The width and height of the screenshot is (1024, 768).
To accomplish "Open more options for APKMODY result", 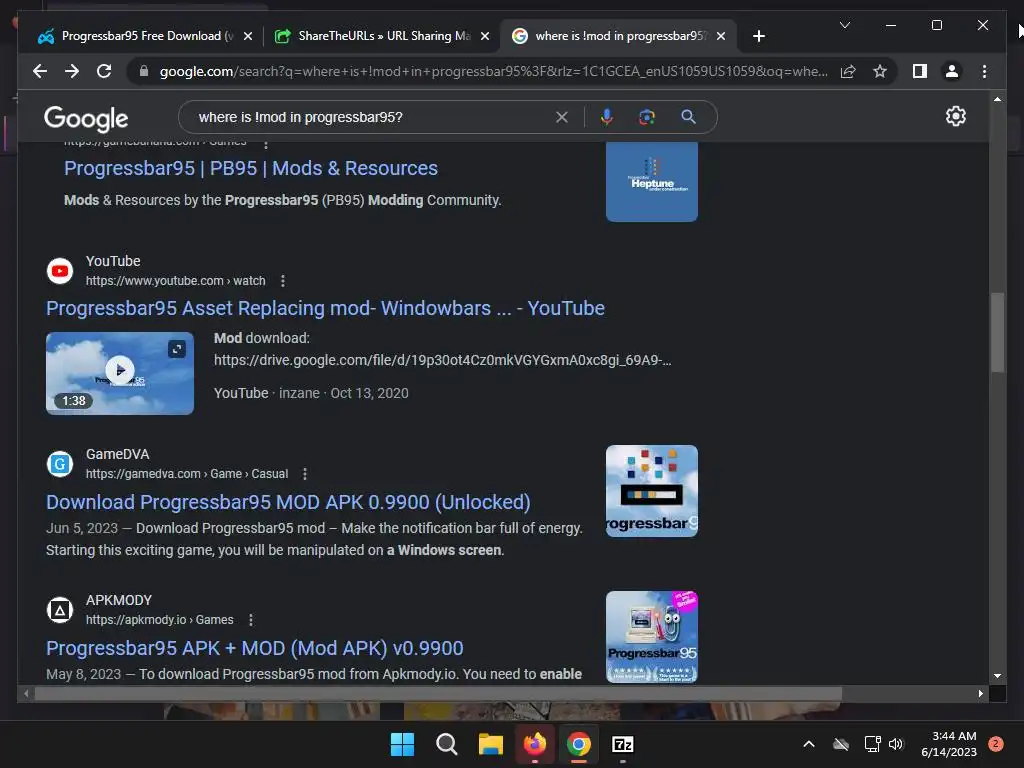I will pyautogui.click(x=251, y=620).
